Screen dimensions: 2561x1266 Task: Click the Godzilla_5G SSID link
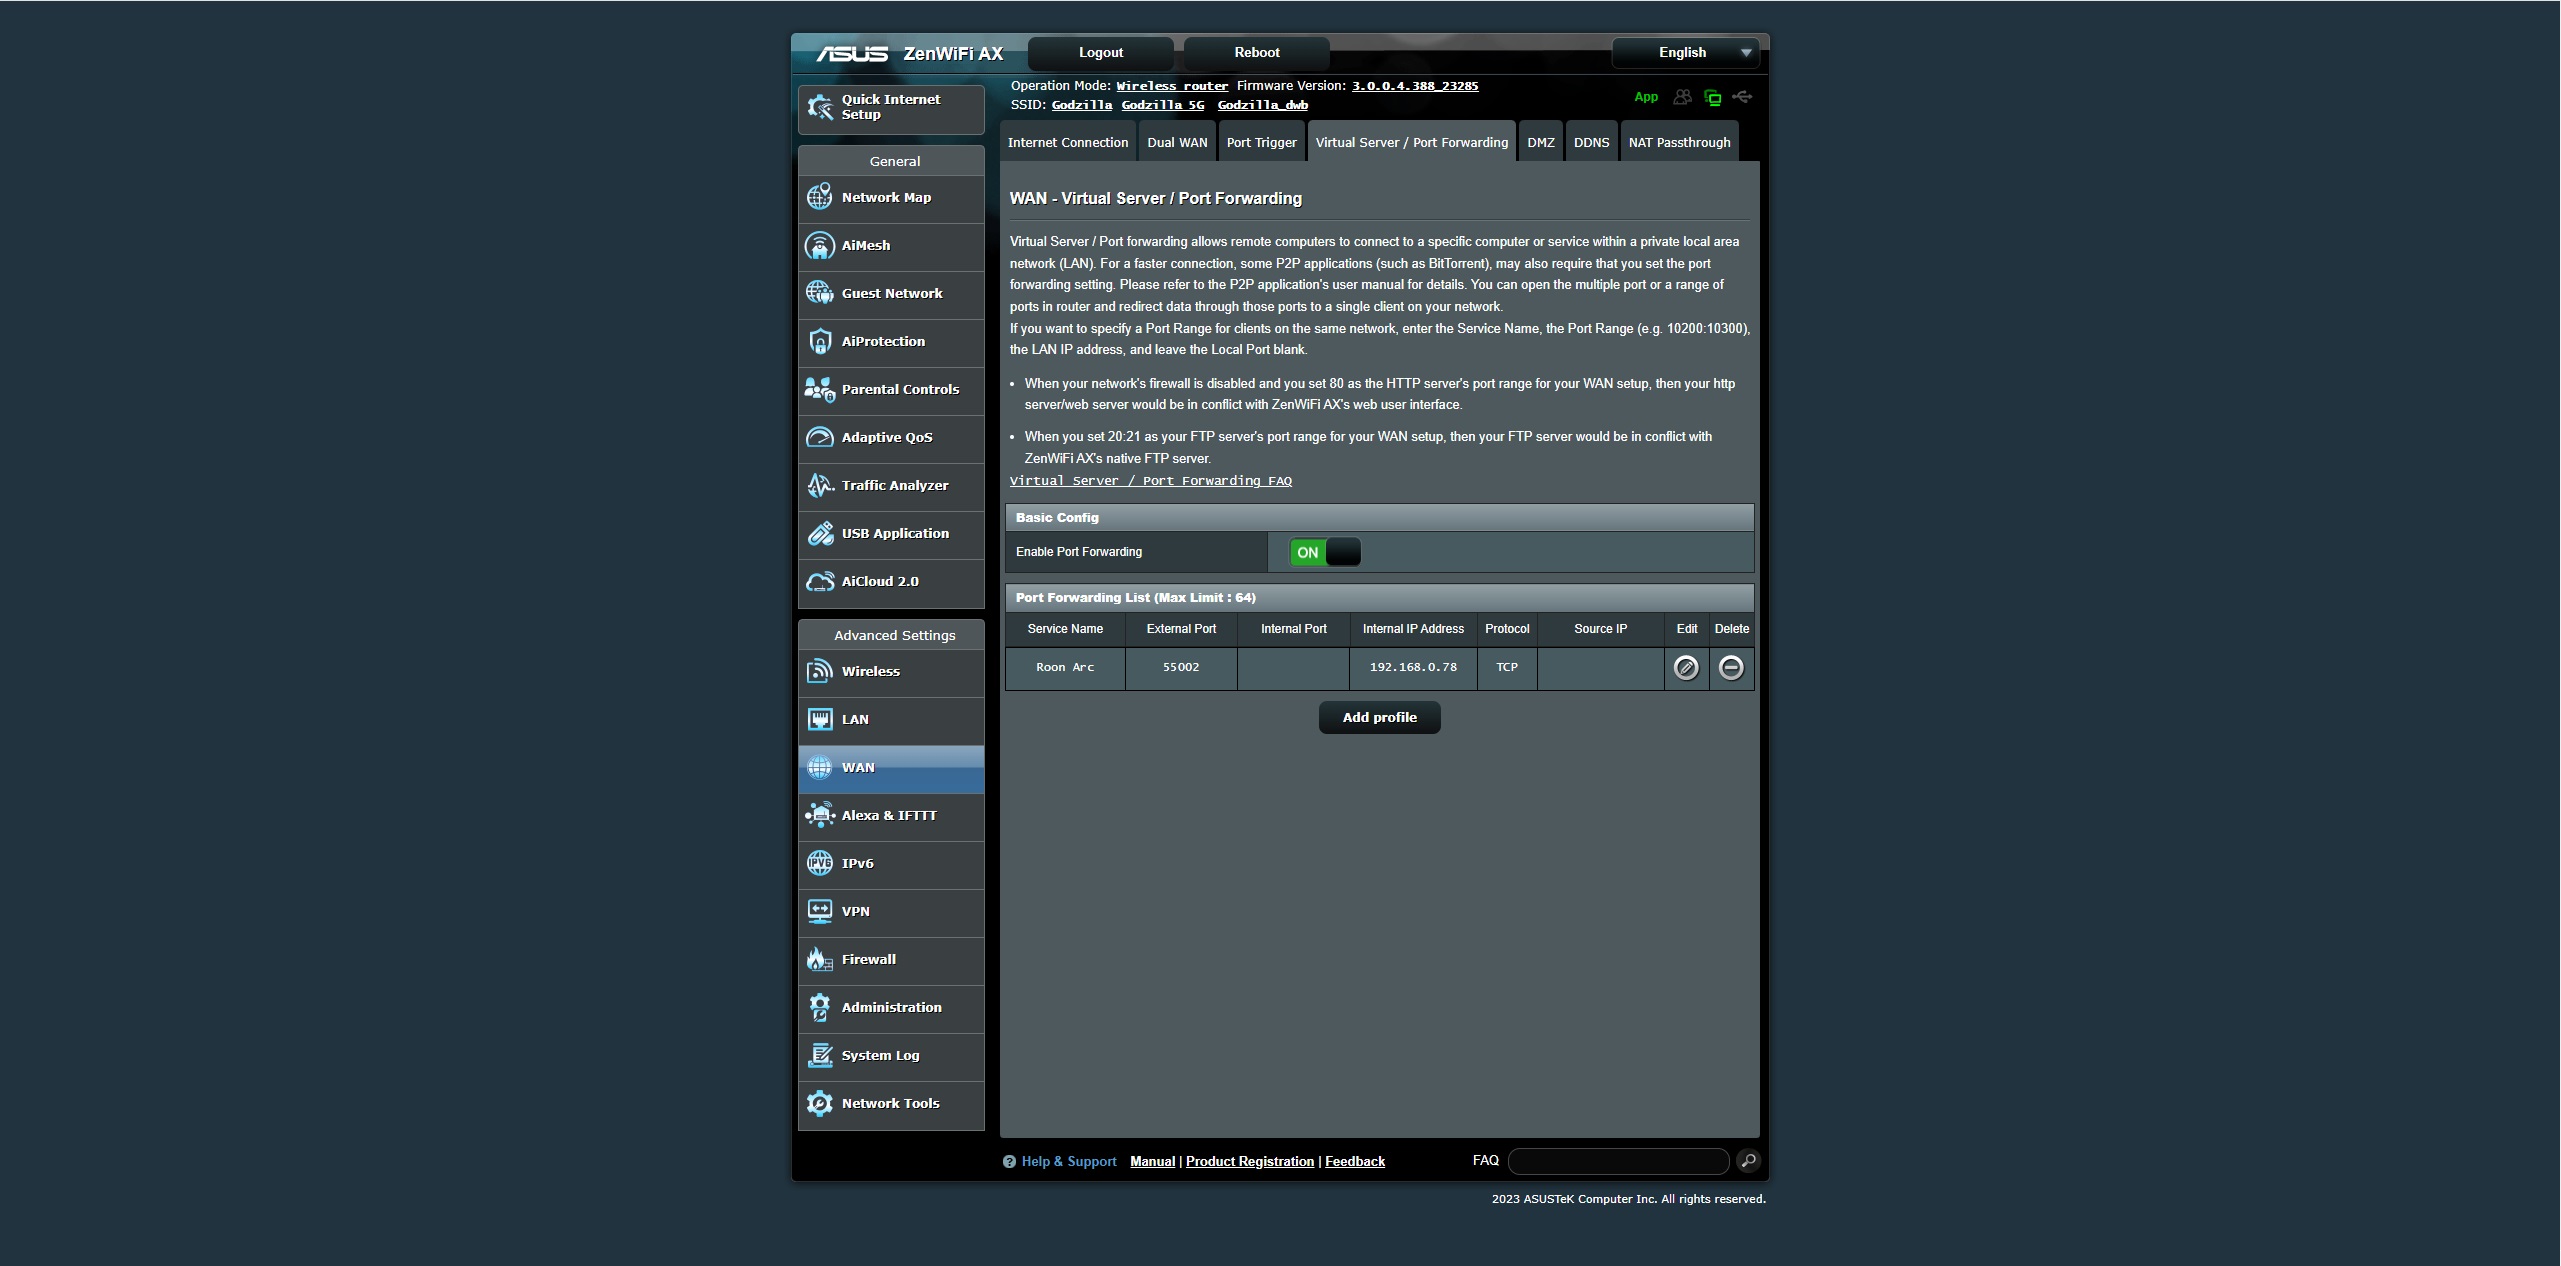coord(1162,105)
